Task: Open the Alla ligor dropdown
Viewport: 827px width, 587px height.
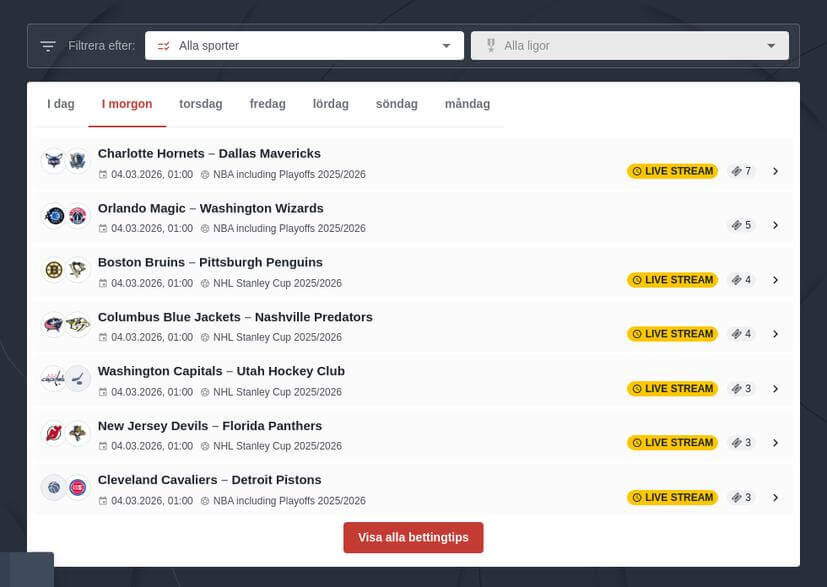Action: click(x=630, y=45)
